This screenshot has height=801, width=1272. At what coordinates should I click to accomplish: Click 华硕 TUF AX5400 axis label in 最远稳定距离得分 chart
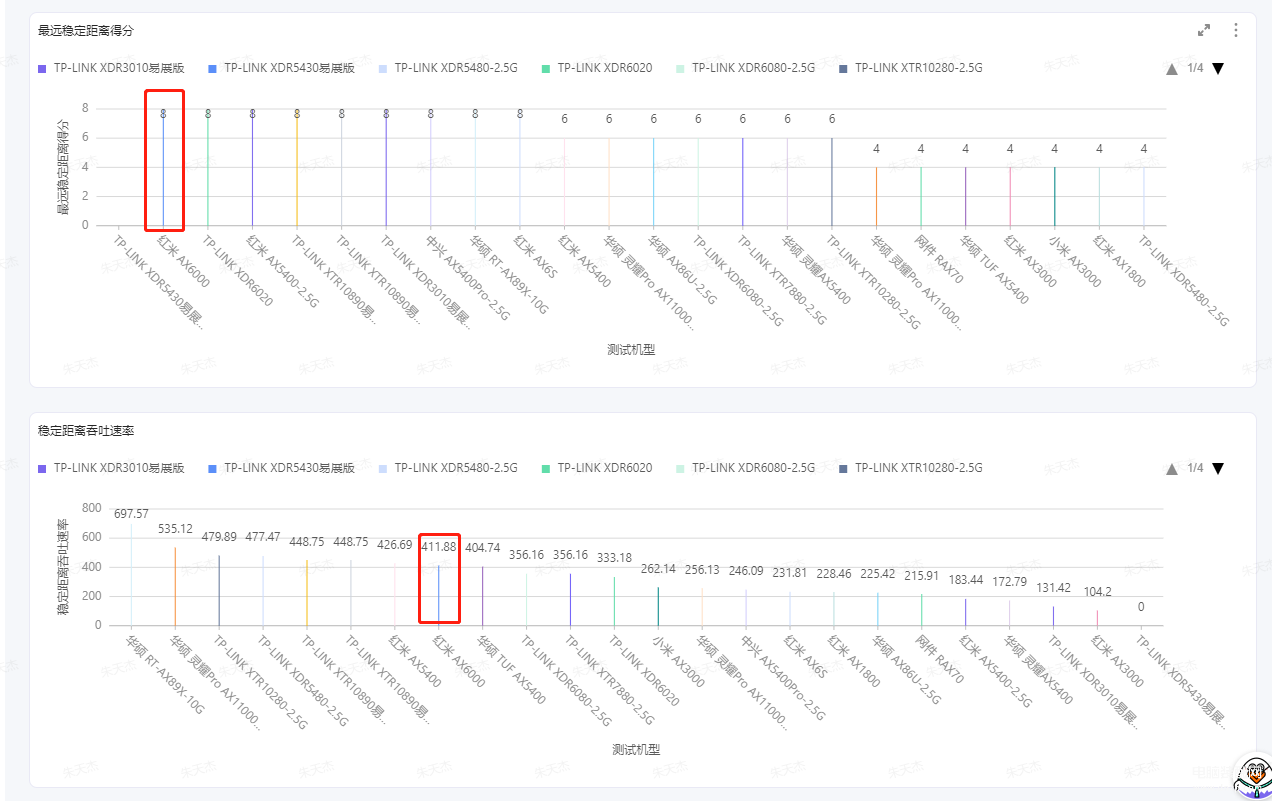coord(994,270)
